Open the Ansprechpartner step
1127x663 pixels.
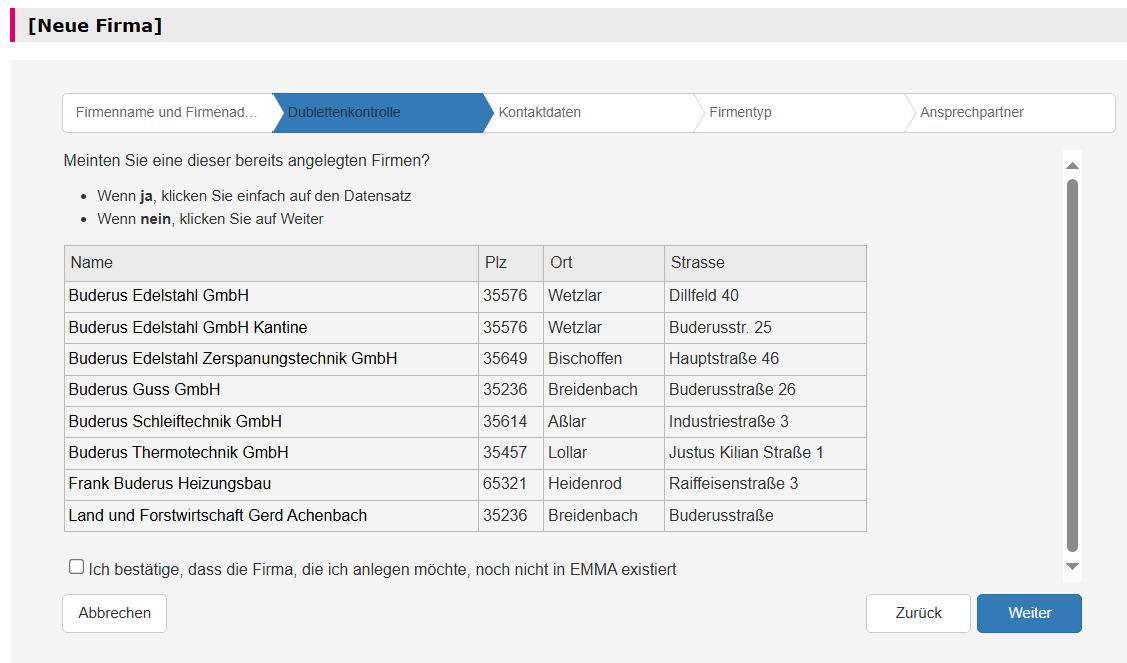tap(1010, 113)
